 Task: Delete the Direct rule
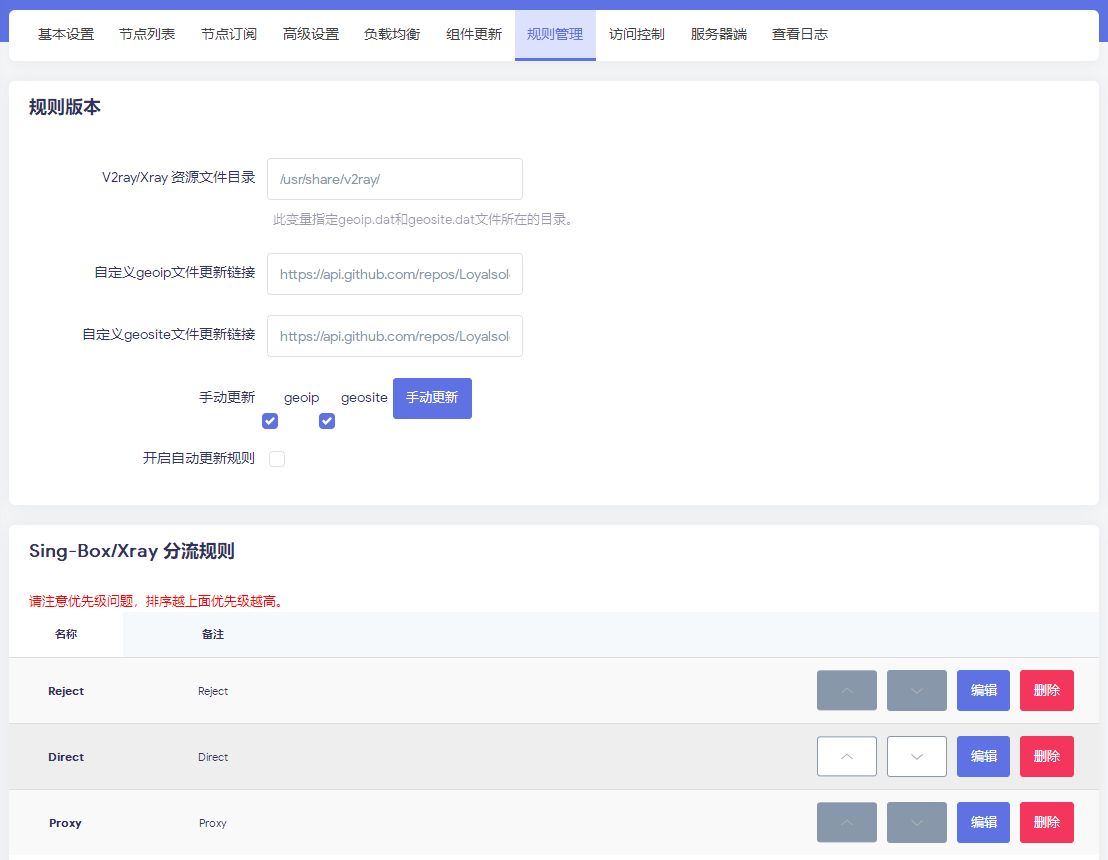pyautogui.click(x=1046, y=757)
